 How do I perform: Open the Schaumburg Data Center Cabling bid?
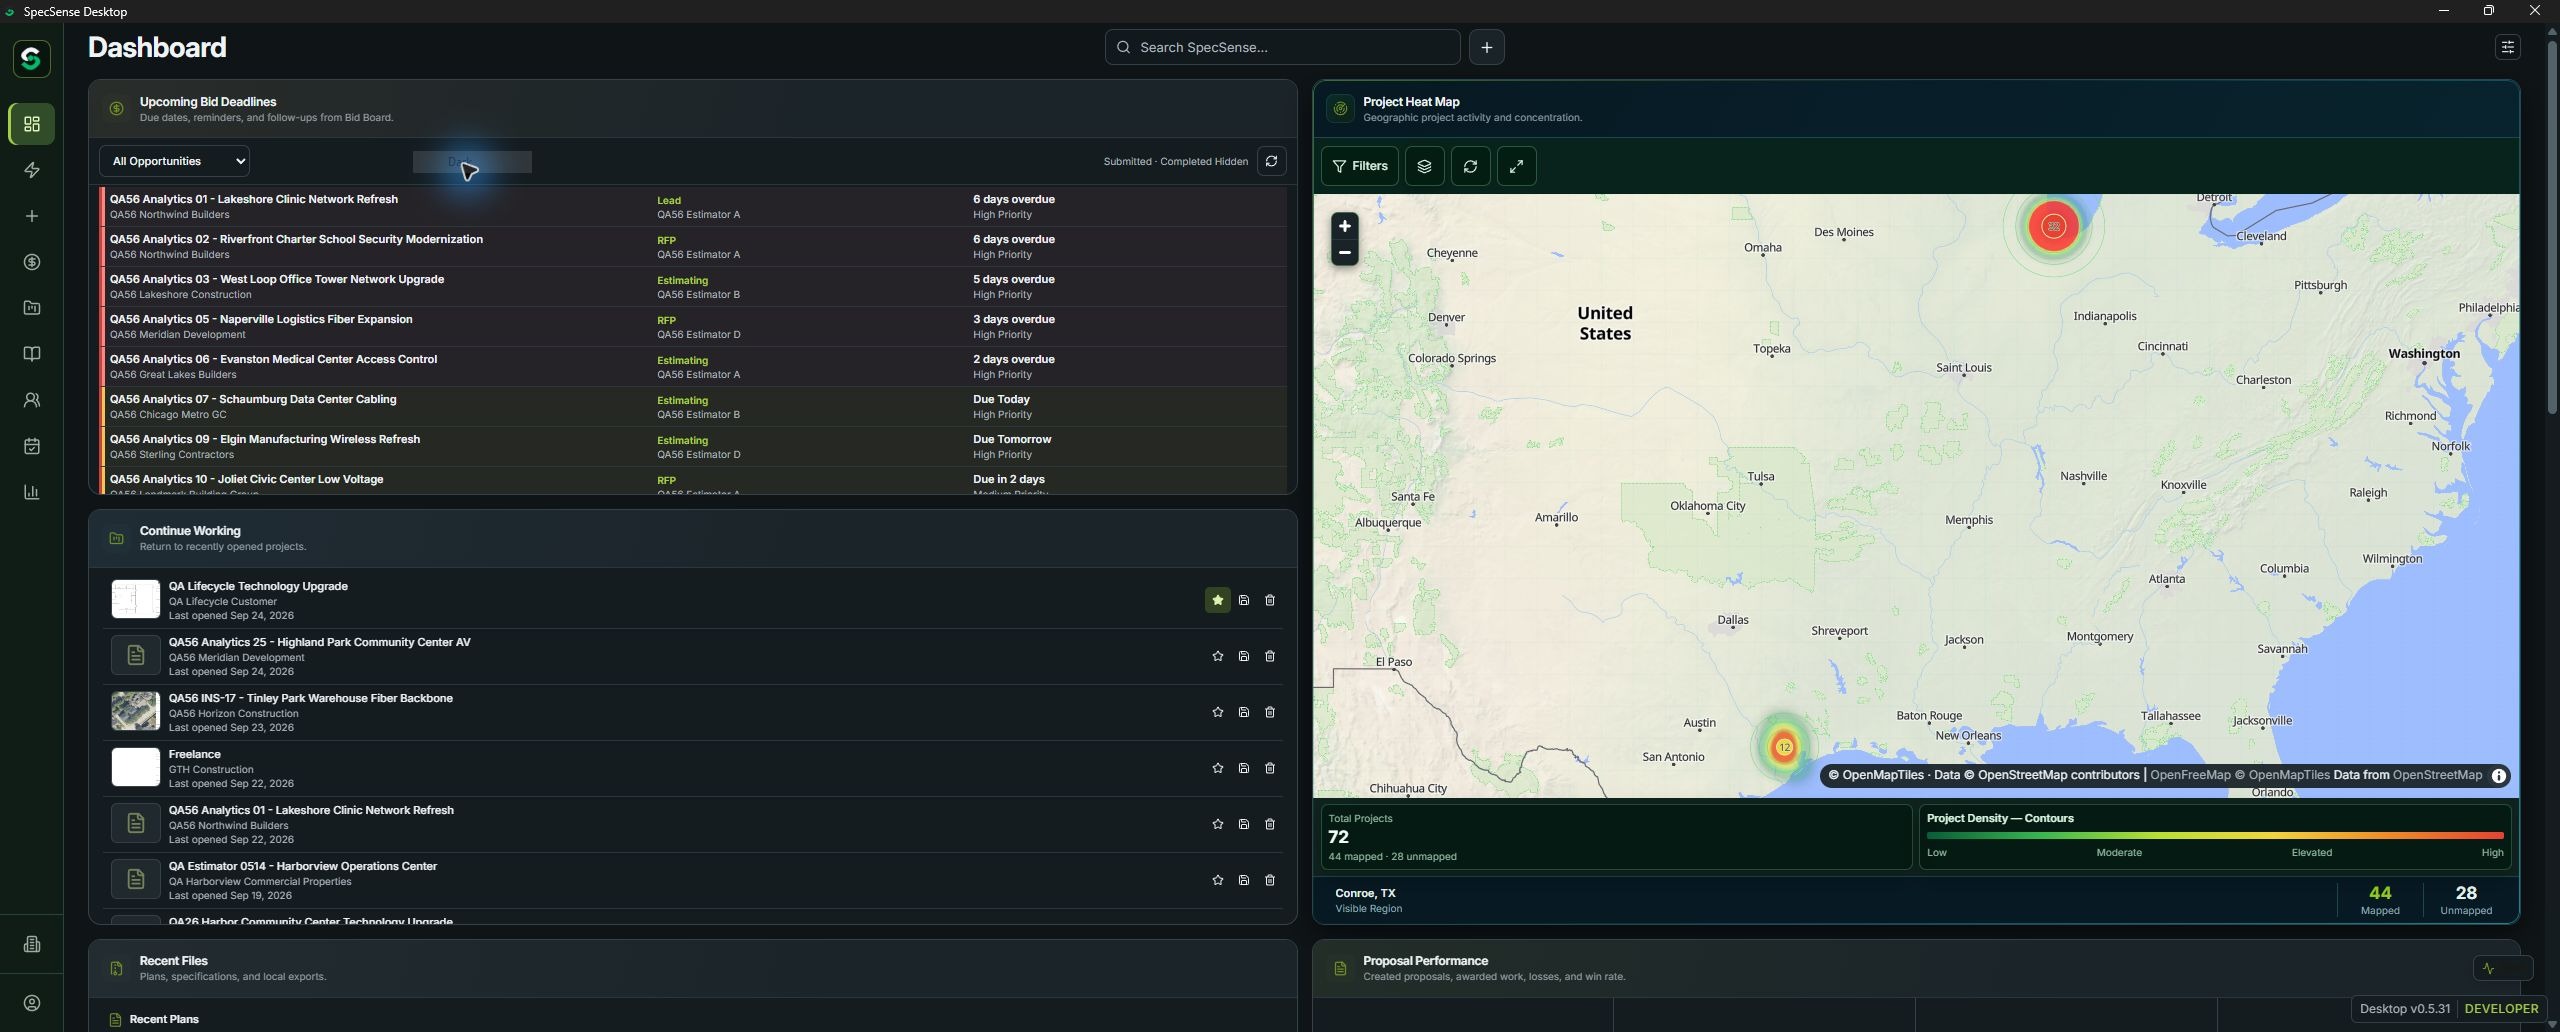coord(693,406)
